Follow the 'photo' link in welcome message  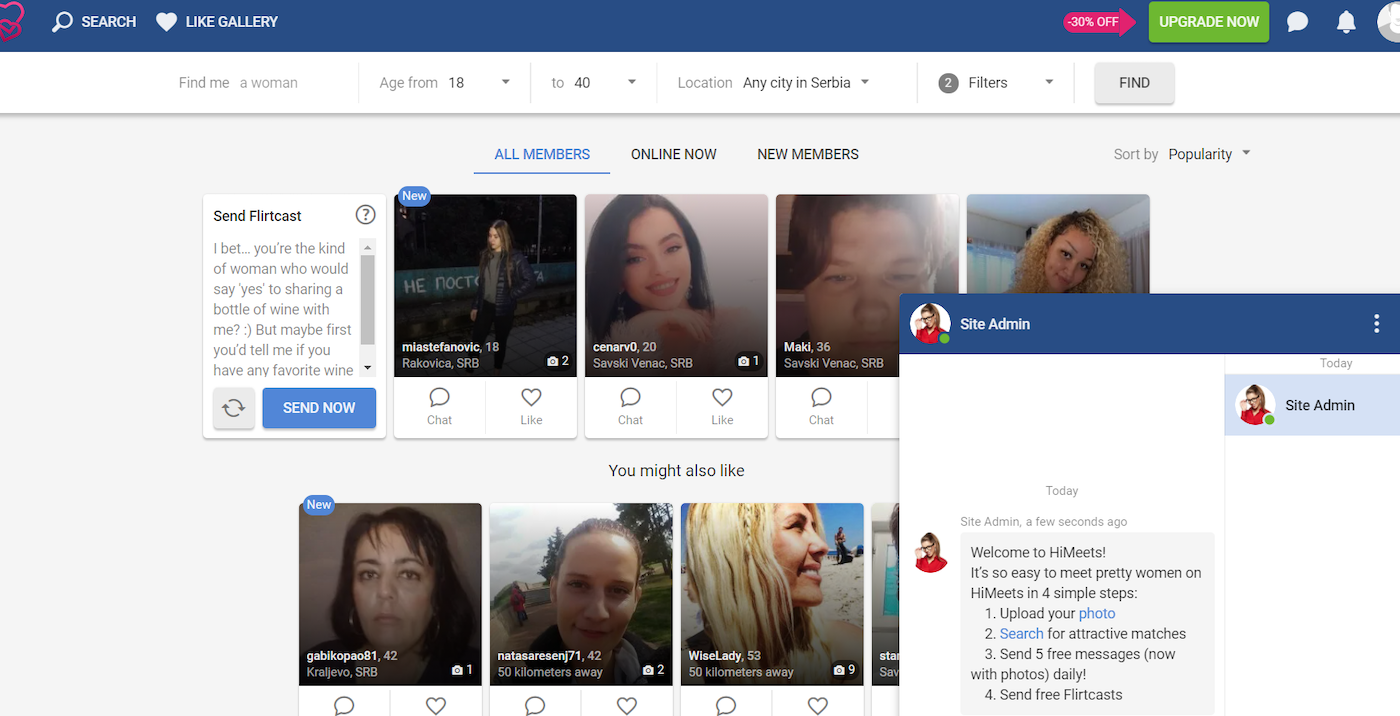click(x=1097, y=613)
